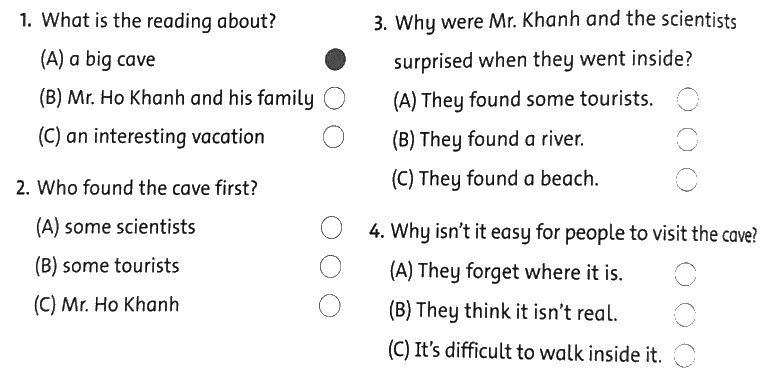Choose the bubble beside '(C) Mr. Ho Khanh'
765x380 pixels.
pos(329,305)
